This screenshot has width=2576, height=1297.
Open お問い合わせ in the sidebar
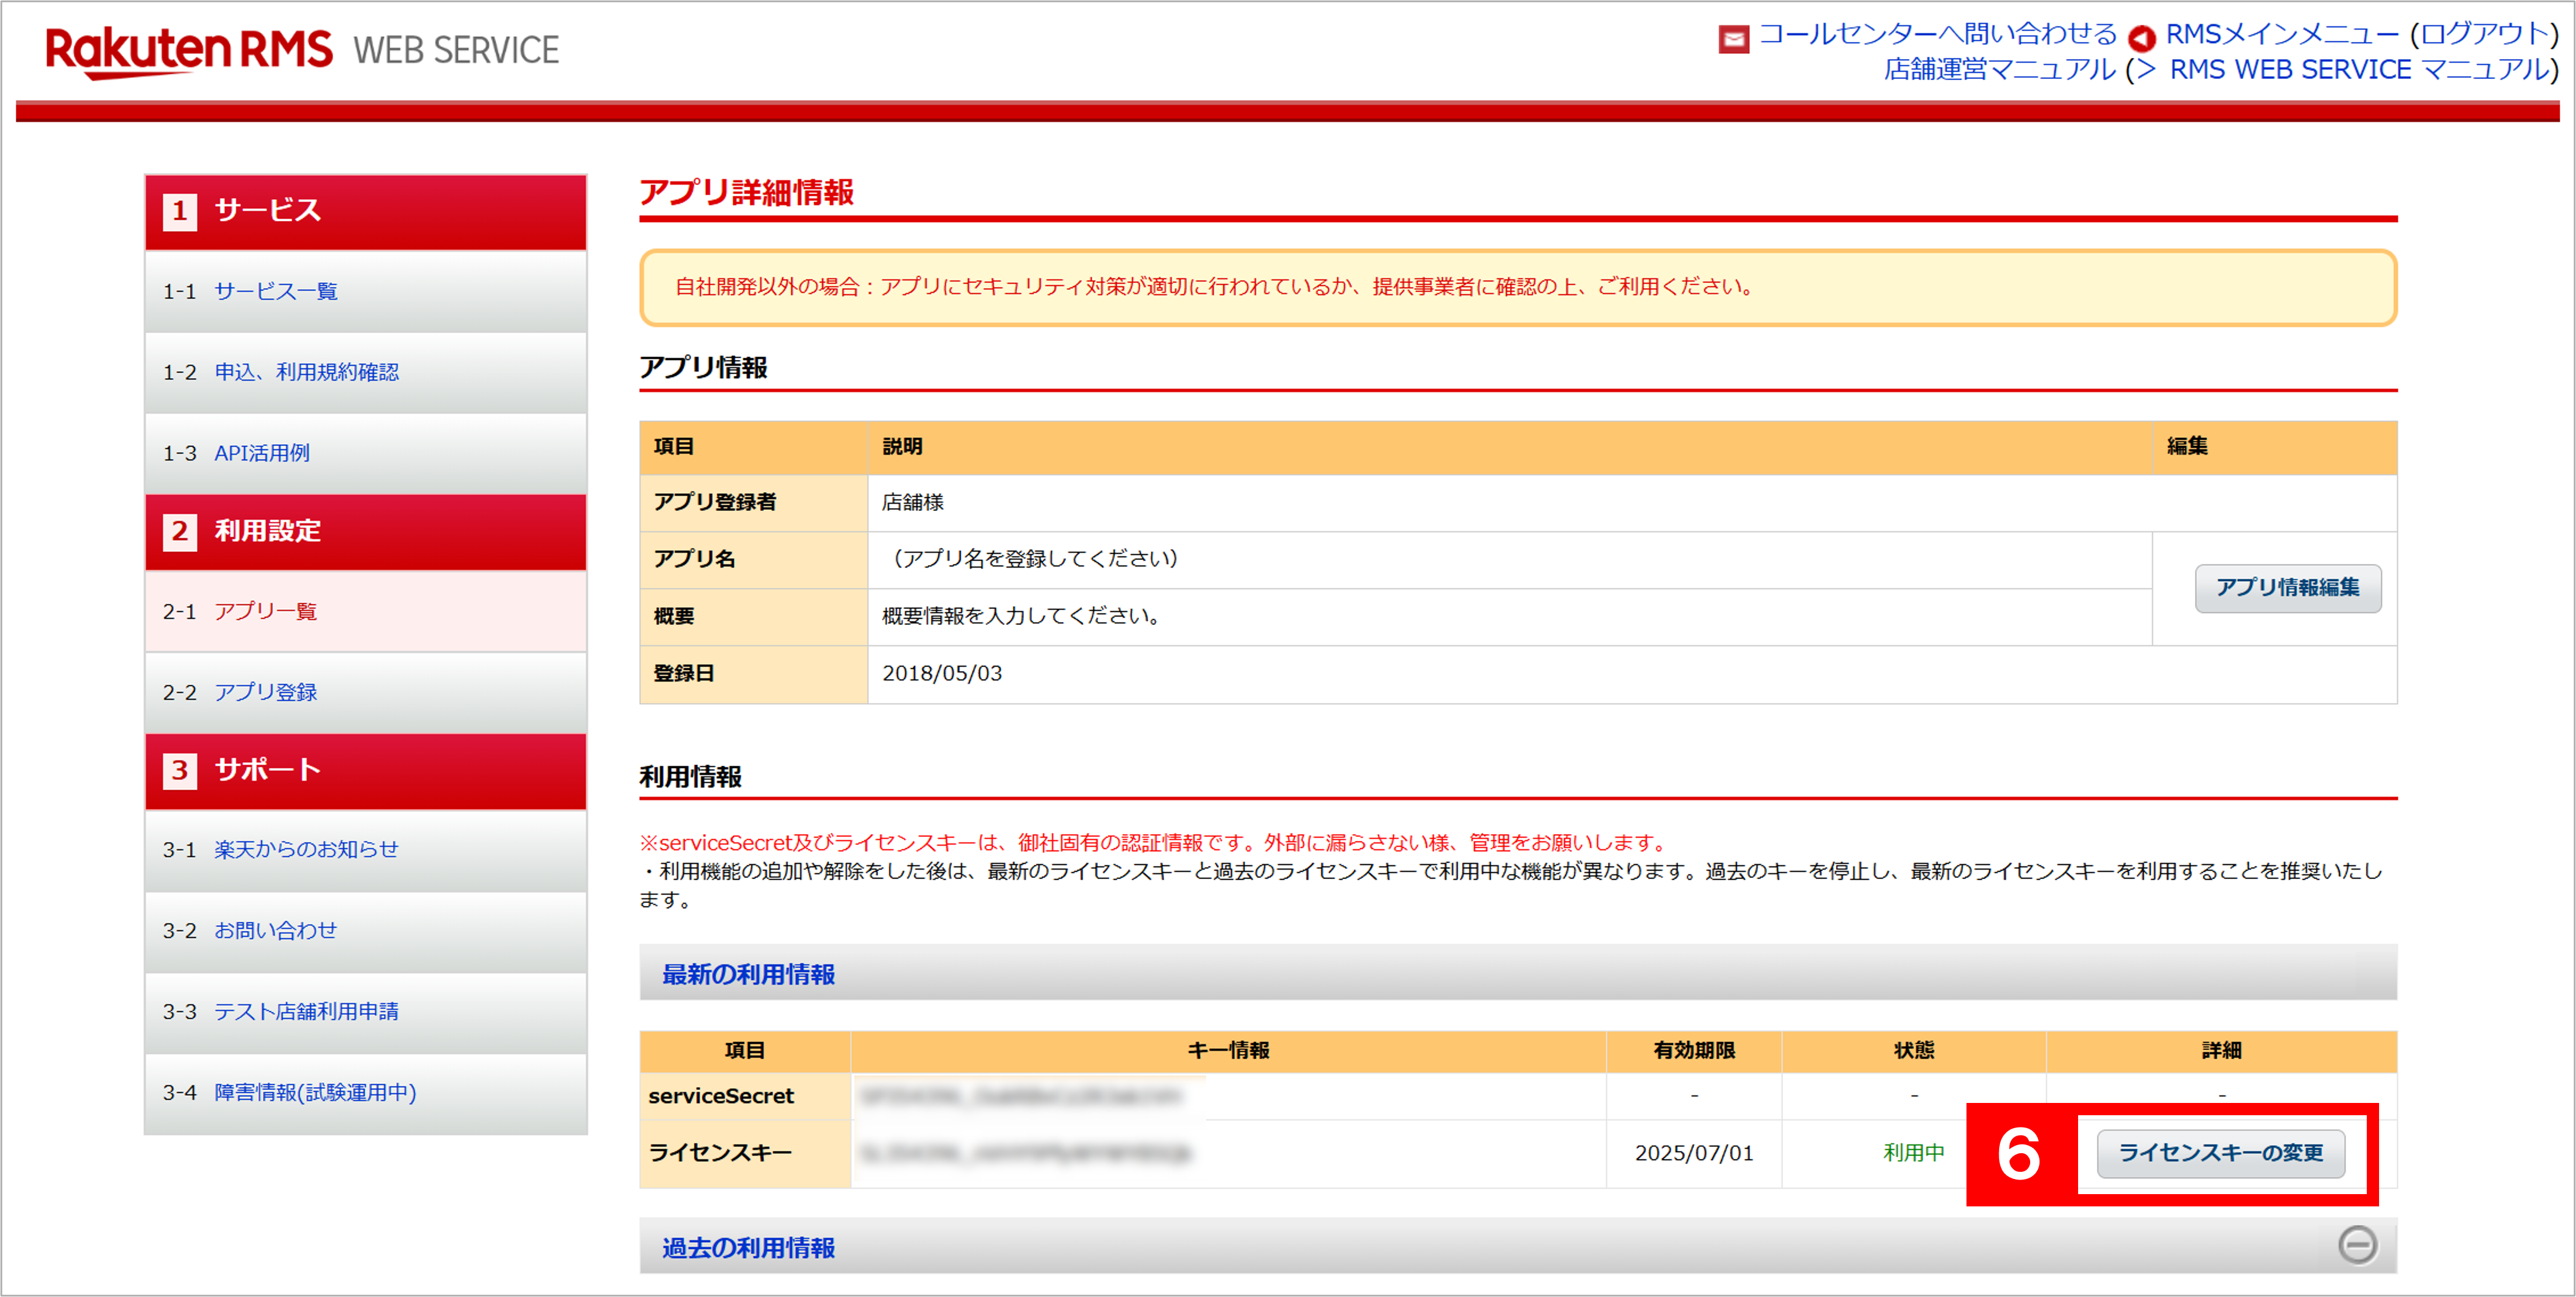point(275,930)
